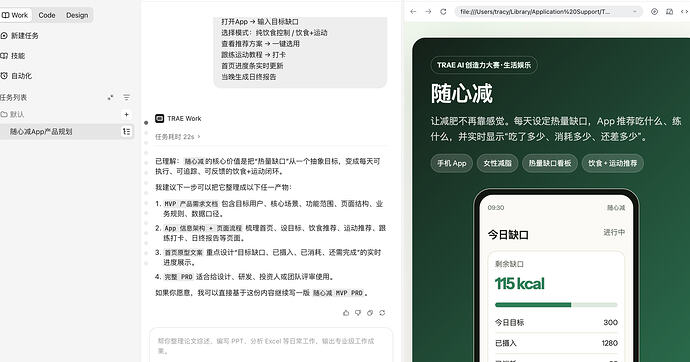Expand the 默认 folder group

click(x=12, y=114)
